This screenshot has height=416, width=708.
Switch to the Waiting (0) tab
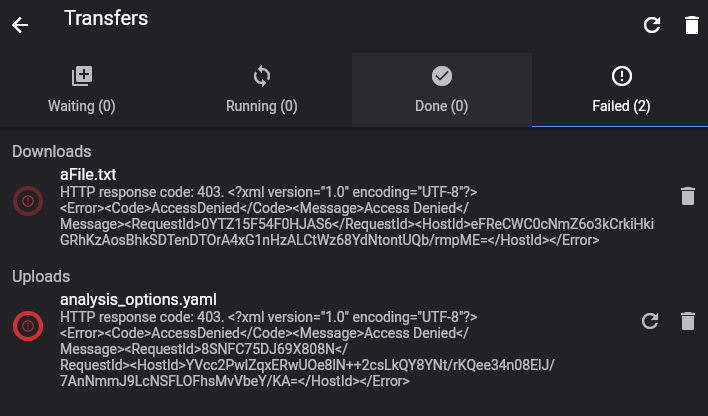point(82,90)
